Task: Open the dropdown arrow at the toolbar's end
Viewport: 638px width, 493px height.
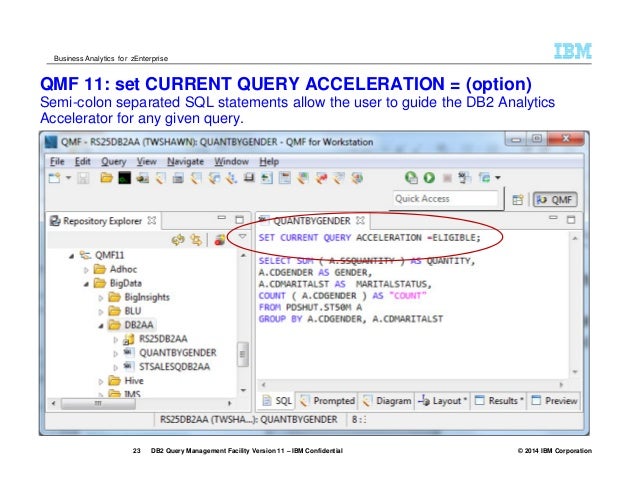Action: pos(498,178)
